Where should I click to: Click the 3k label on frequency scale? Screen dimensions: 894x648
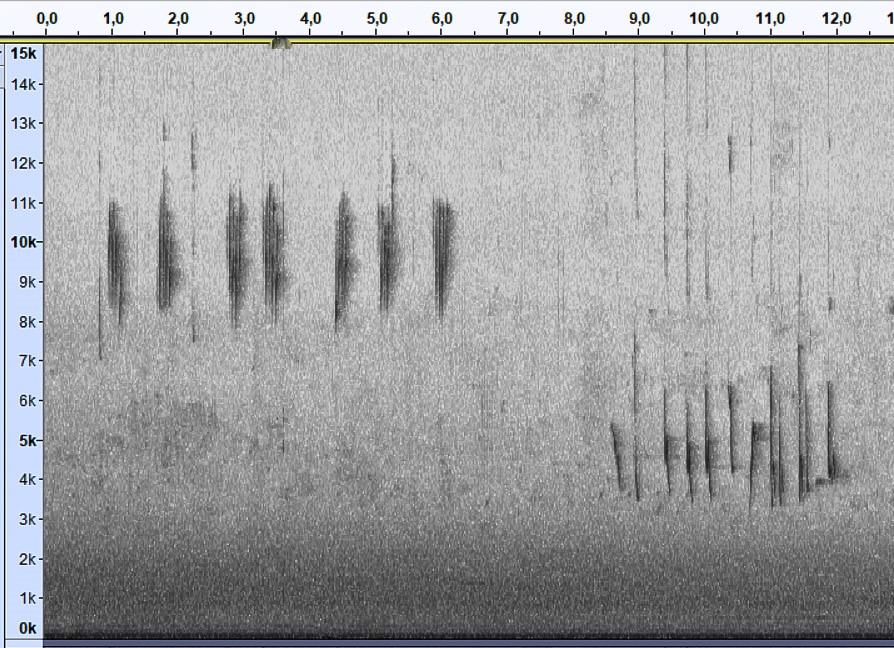[27, 519]
